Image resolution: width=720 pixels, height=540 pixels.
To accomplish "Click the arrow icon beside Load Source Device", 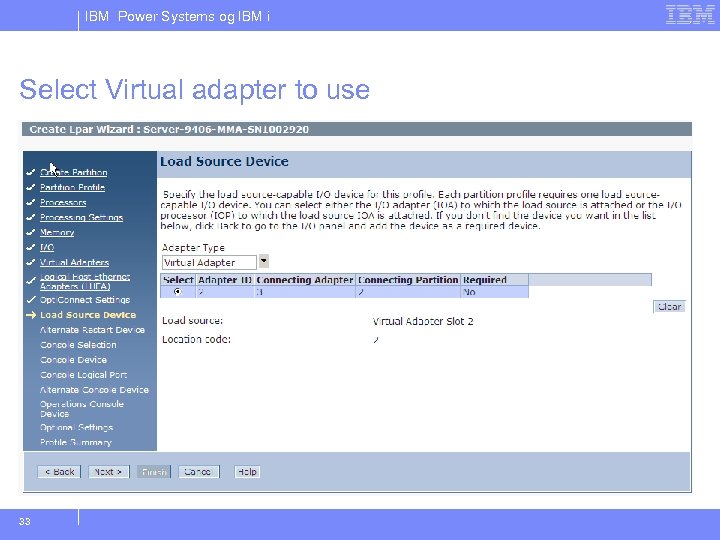I will click(31, 315).
